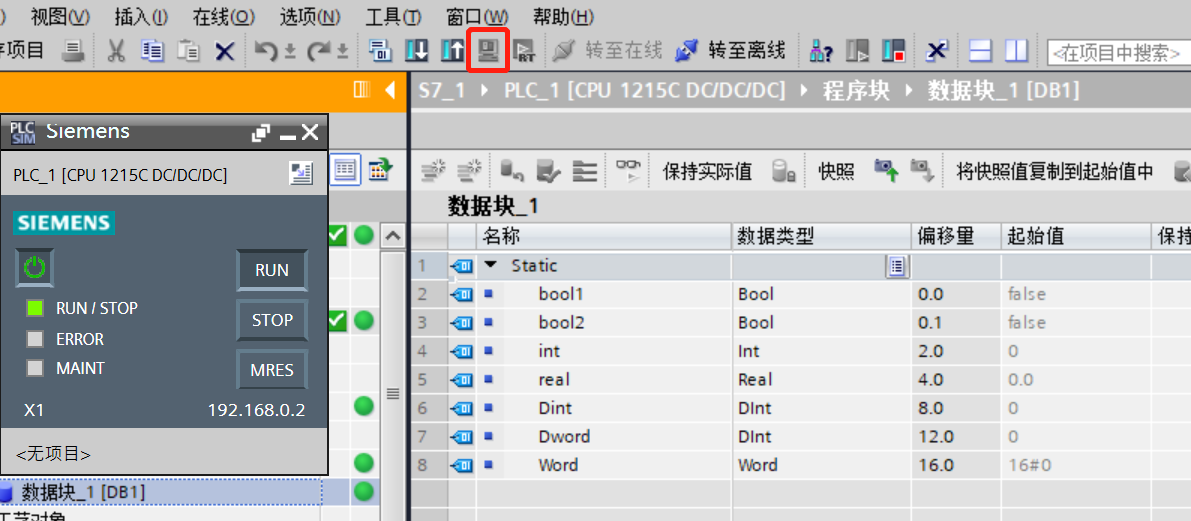This screenshot has width=1191, height=521.
Task: Click the Accessible devices icon
Action: pyautogui.click(x=822, y=51)
